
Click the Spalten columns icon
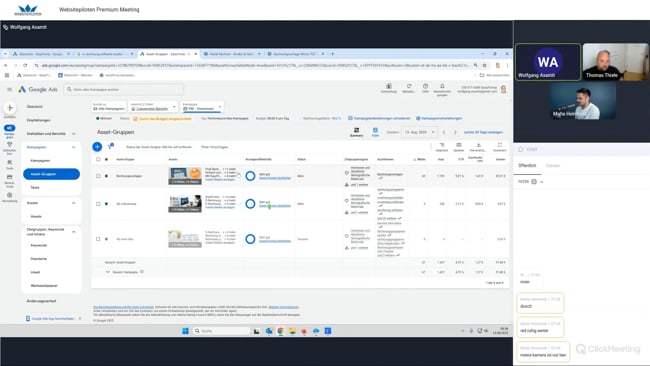tap(458, 145)
